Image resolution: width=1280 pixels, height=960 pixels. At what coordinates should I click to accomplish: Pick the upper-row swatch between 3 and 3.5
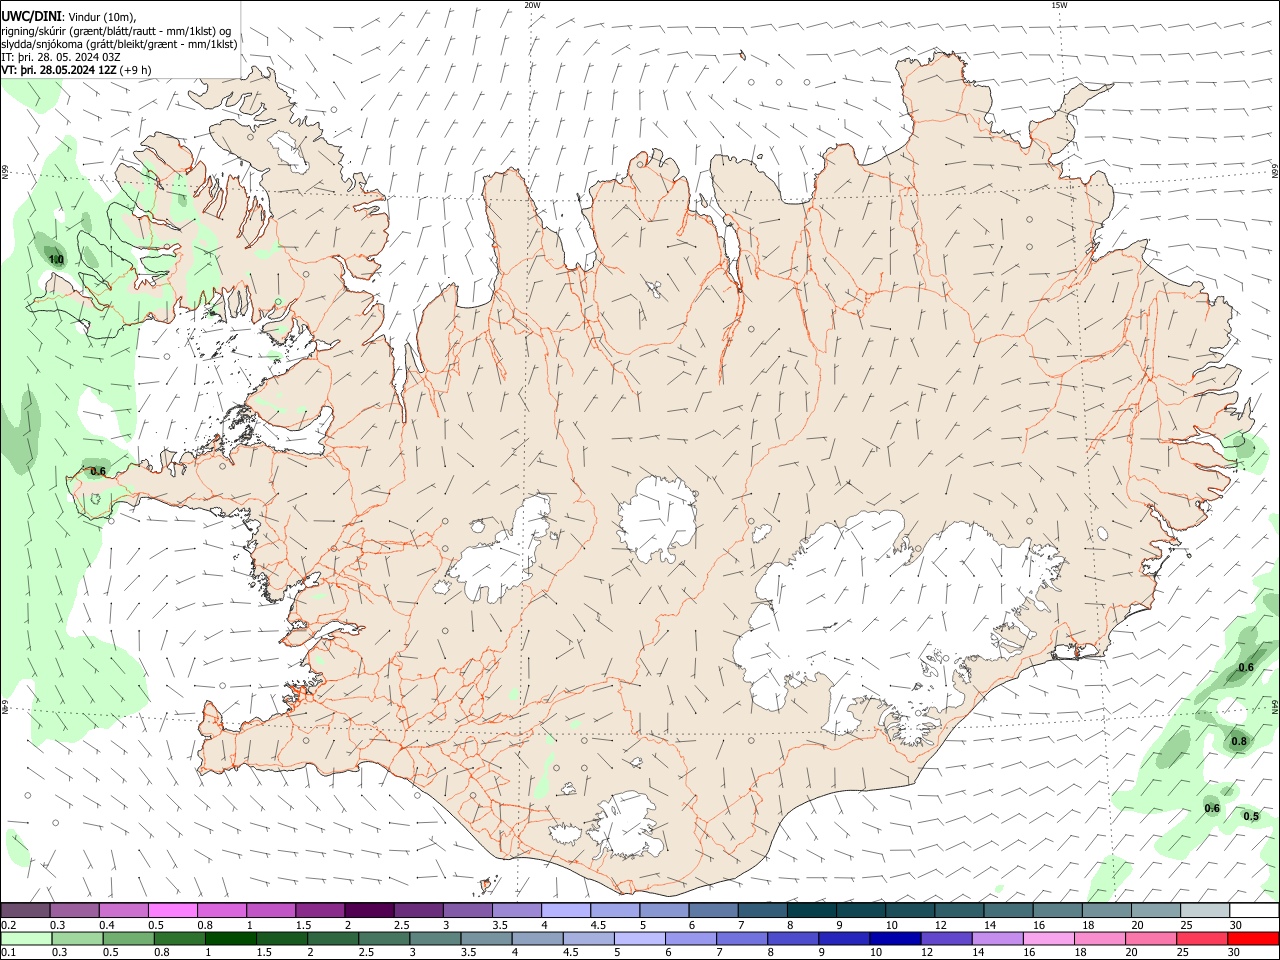467,910
